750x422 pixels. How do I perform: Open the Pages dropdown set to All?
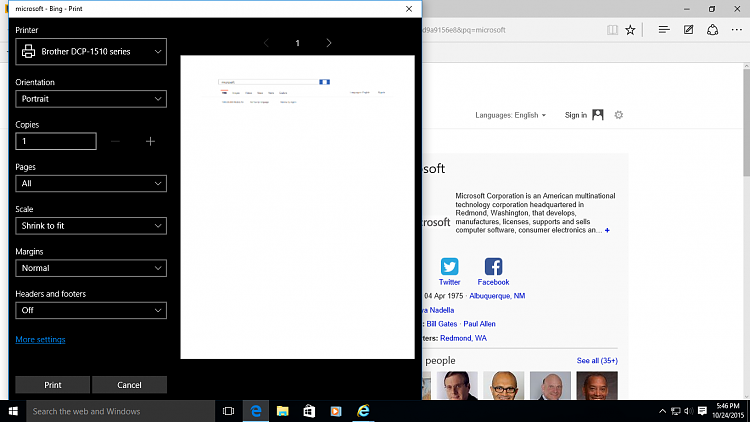(91, 184)
